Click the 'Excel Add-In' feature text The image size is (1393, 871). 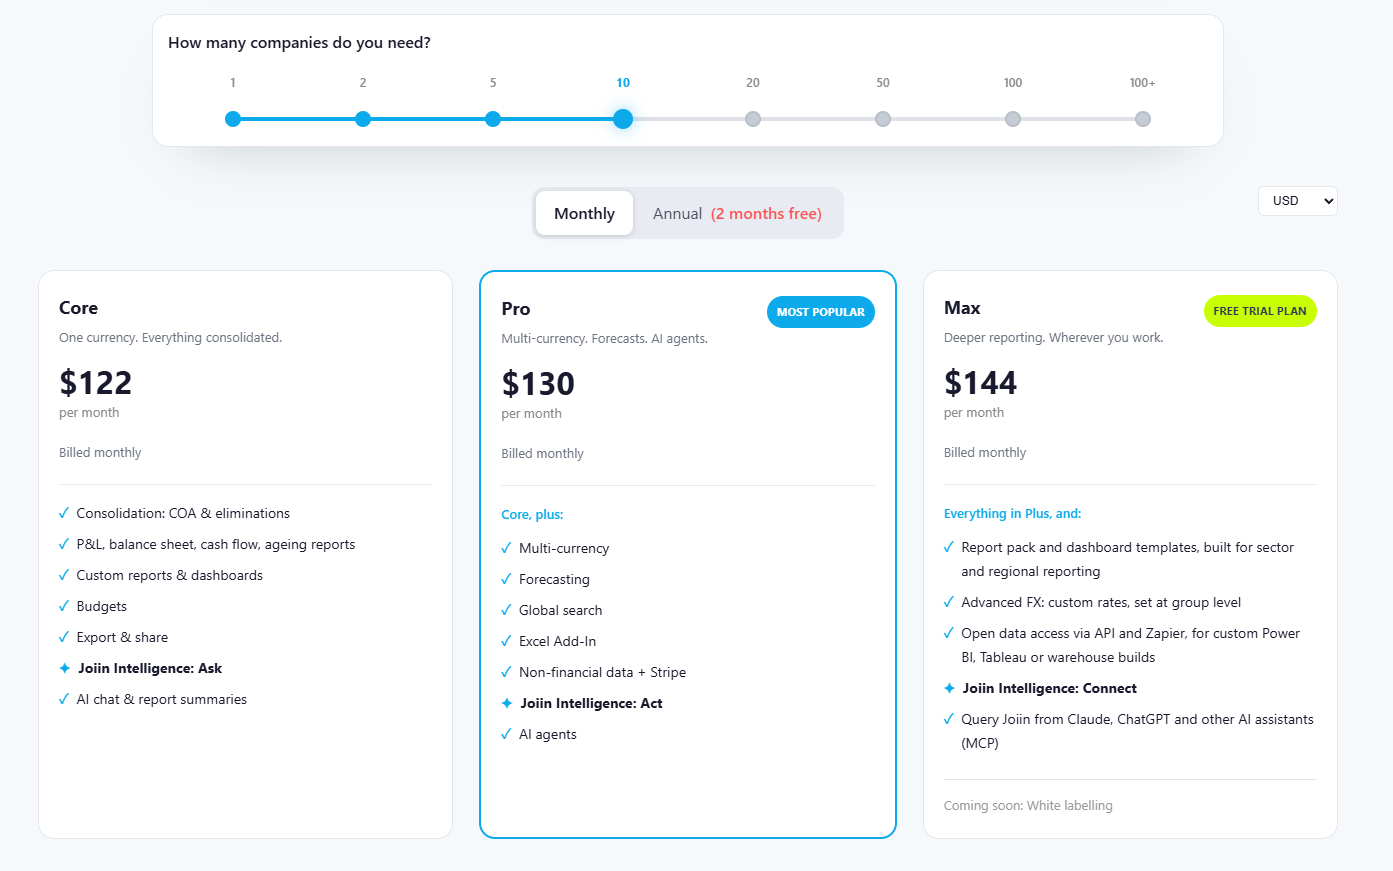pos(557,641)
